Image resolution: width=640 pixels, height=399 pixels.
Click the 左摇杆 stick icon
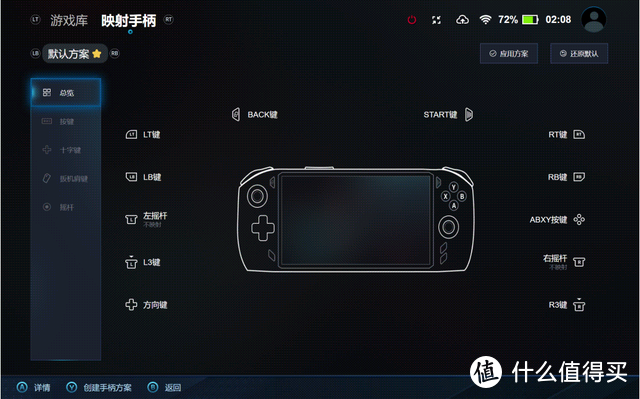[x=131, y=219]
